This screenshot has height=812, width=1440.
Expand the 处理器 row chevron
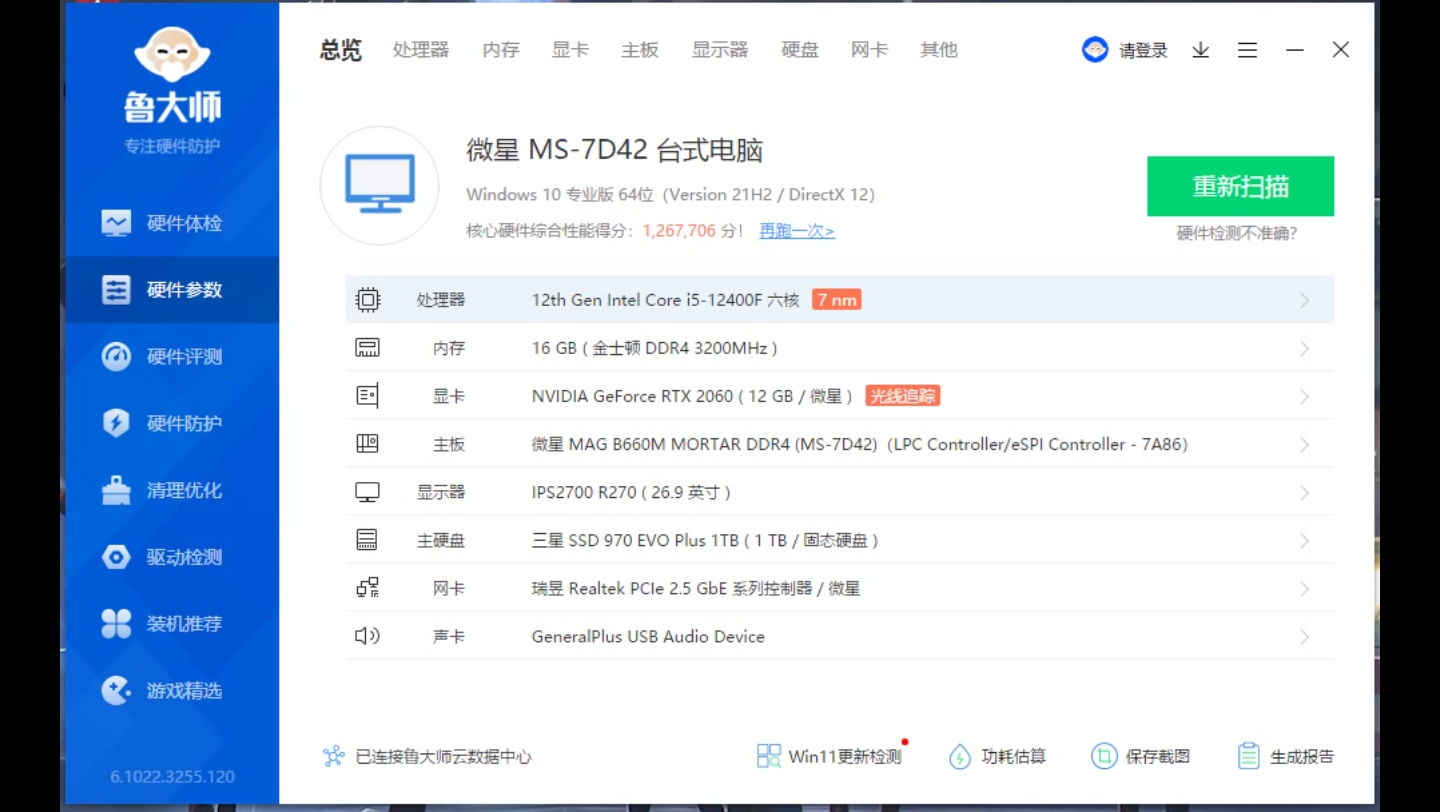[x=1304, y=299]
